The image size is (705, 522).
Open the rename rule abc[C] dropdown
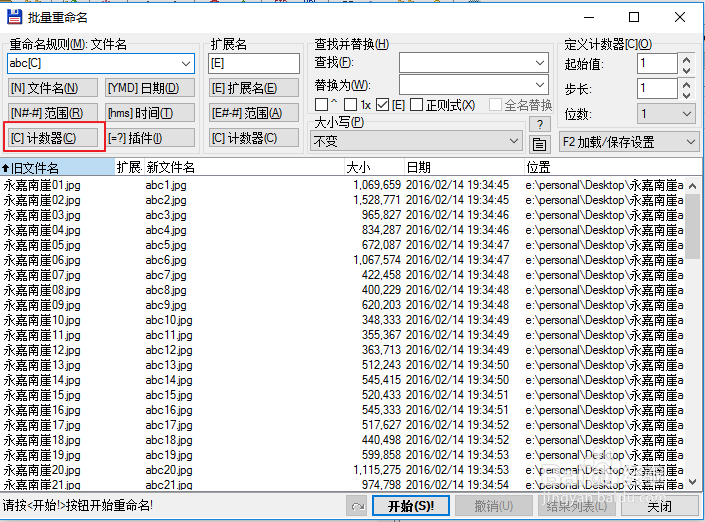click(x=186, y=63)
